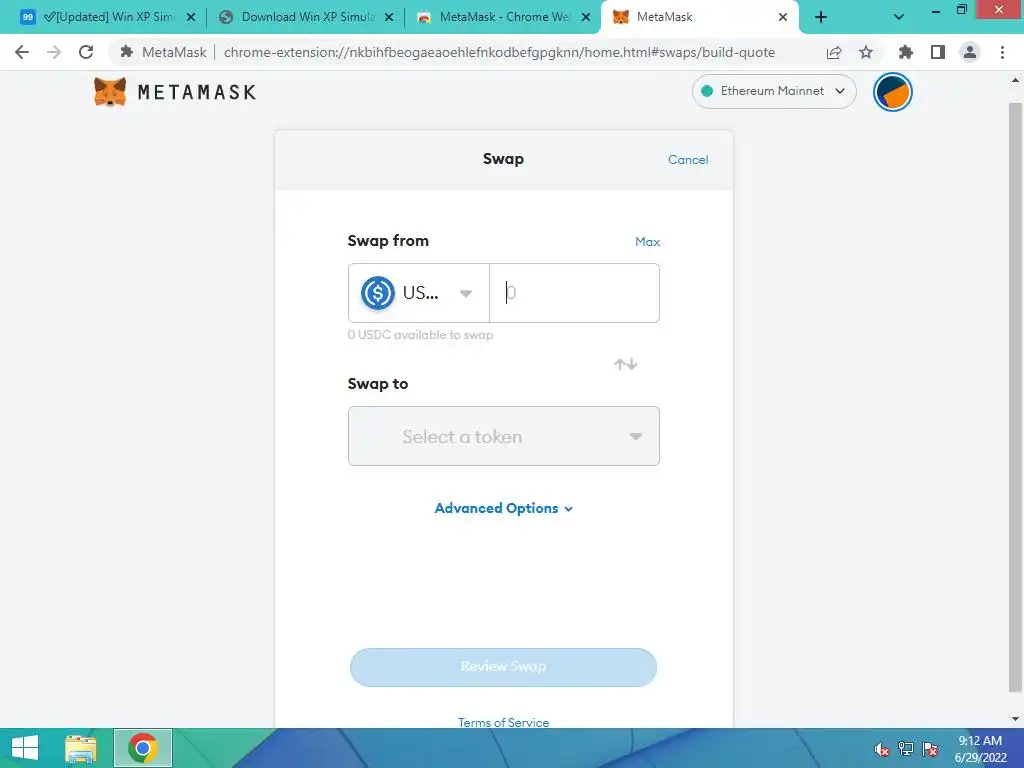The image size is (1024, 768).
Task: Click the Max link
Action: (x=647, y=242)
